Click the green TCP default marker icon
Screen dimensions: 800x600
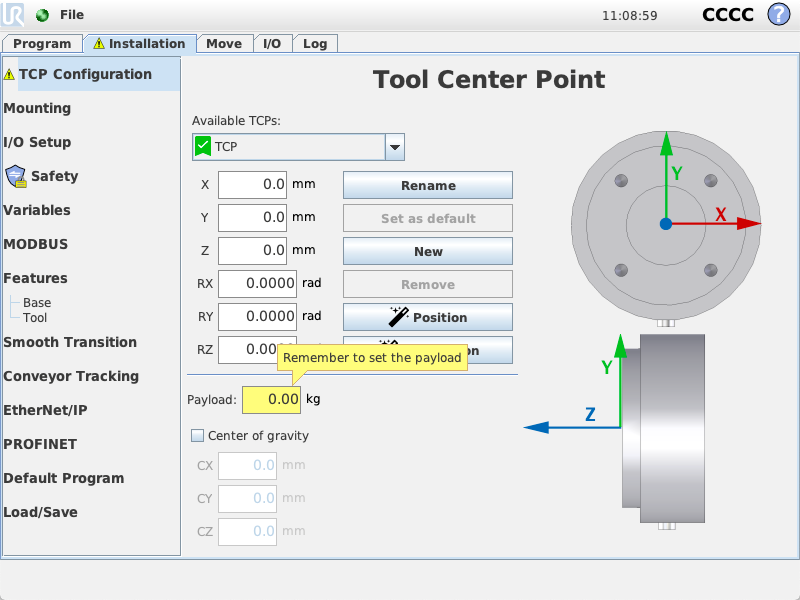click(203, 147)
